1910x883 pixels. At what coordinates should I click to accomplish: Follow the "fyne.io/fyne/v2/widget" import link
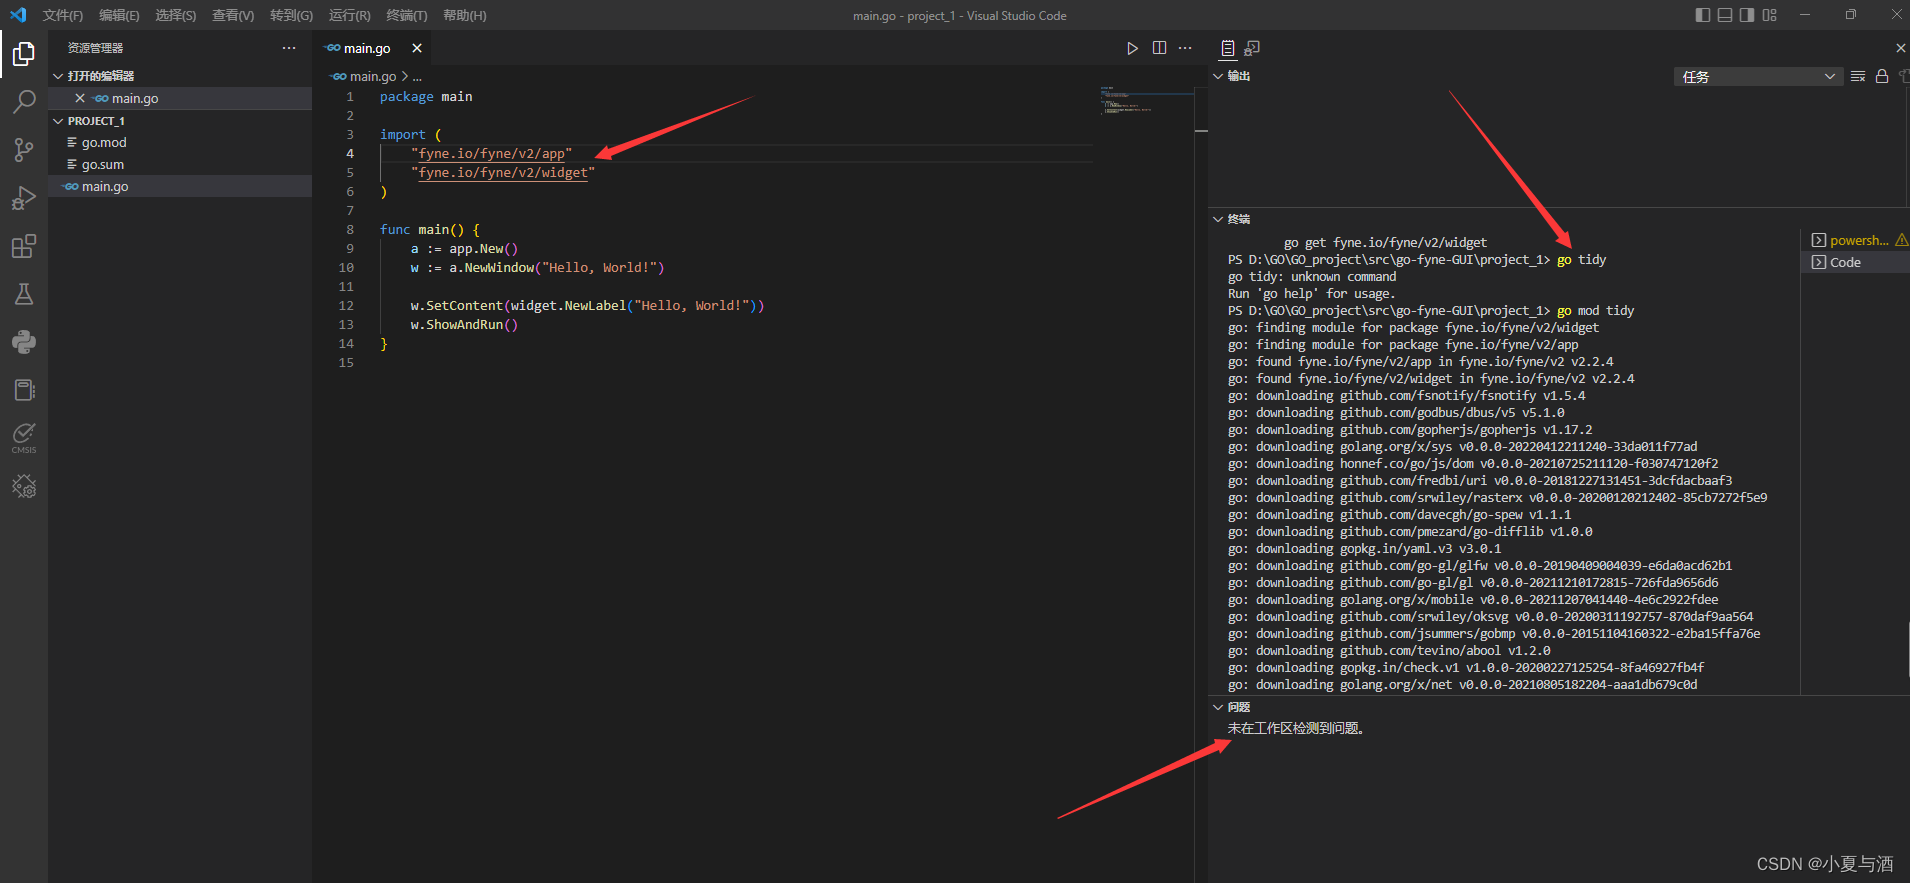click(503, 173)
